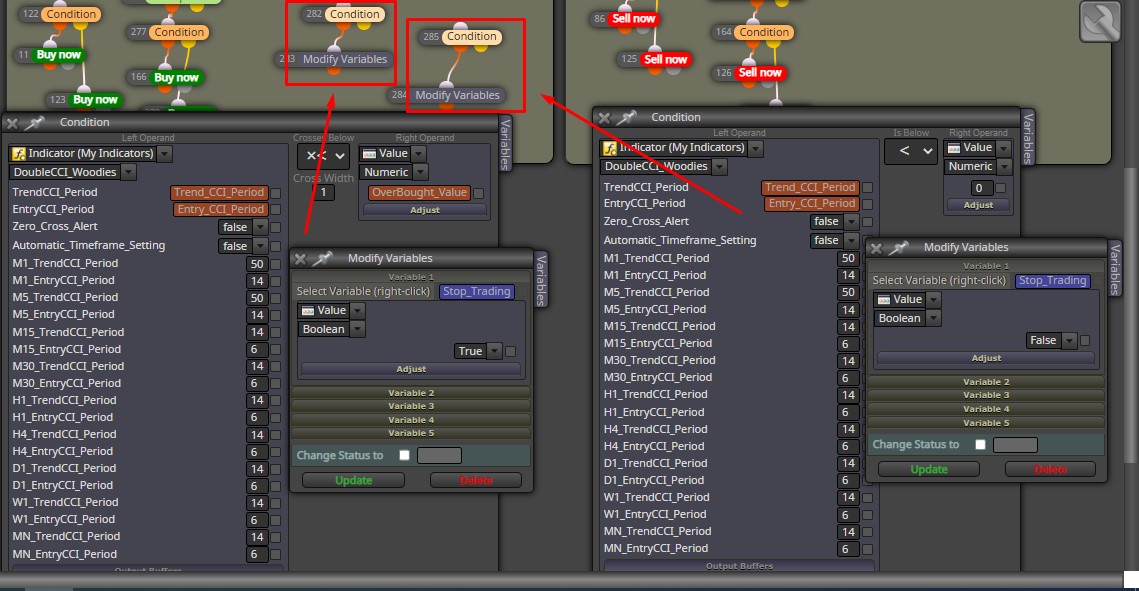The height and width of the screenshot is (591, 1139).
Task: Toggle checkbox beside OverBought_Value
Action: click(x=479, y=193)
